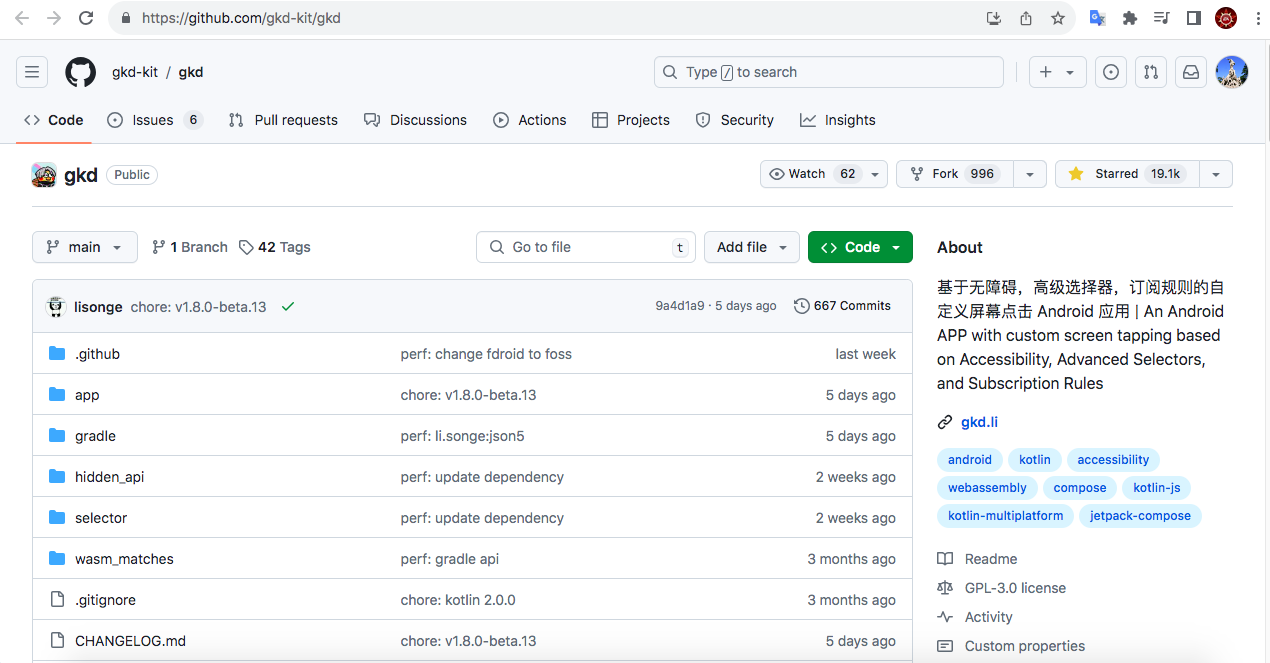The width and height of the screenshot is (1270, 663).
Task: Reload the page with the refresh icon
Action: [86, 18]
